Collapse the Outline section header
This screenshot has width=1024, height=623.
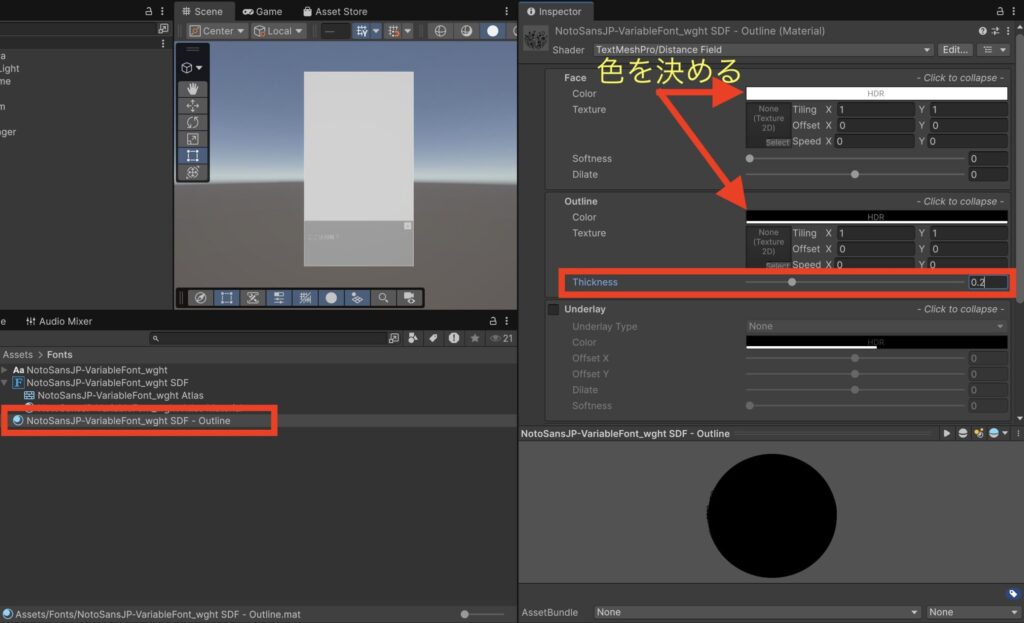click(x=776, y=201)
